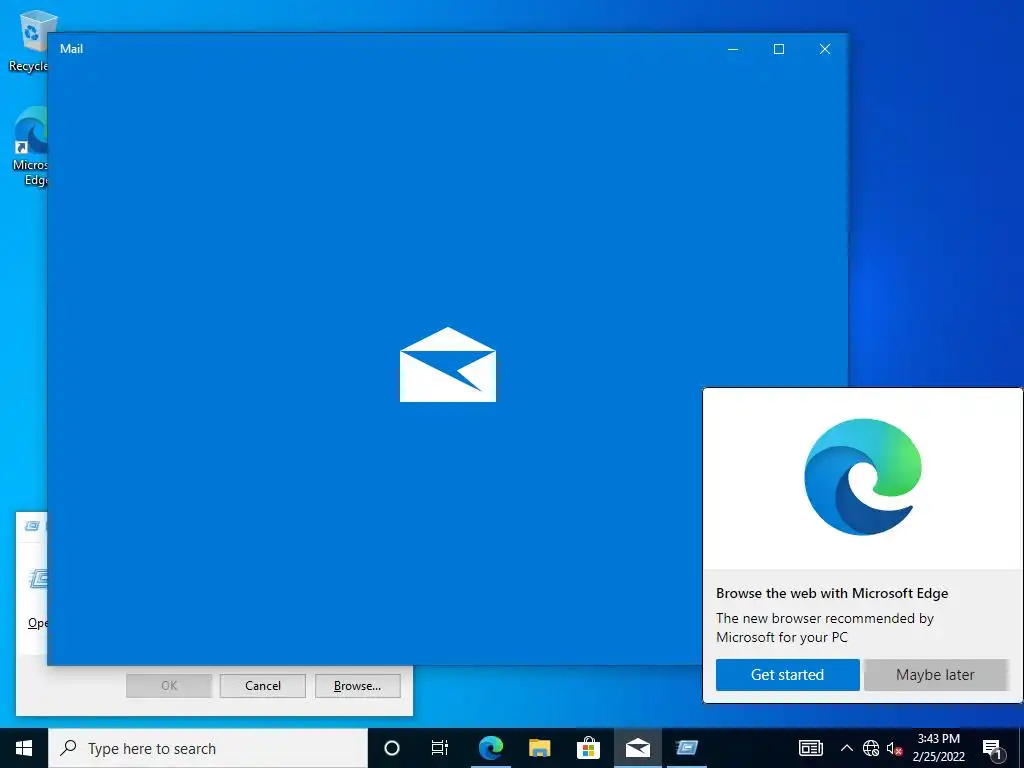Click the Mail envelope logo in the splash screen
Viewport: 1024px width, 768px height.
click(x=448, y=364)
